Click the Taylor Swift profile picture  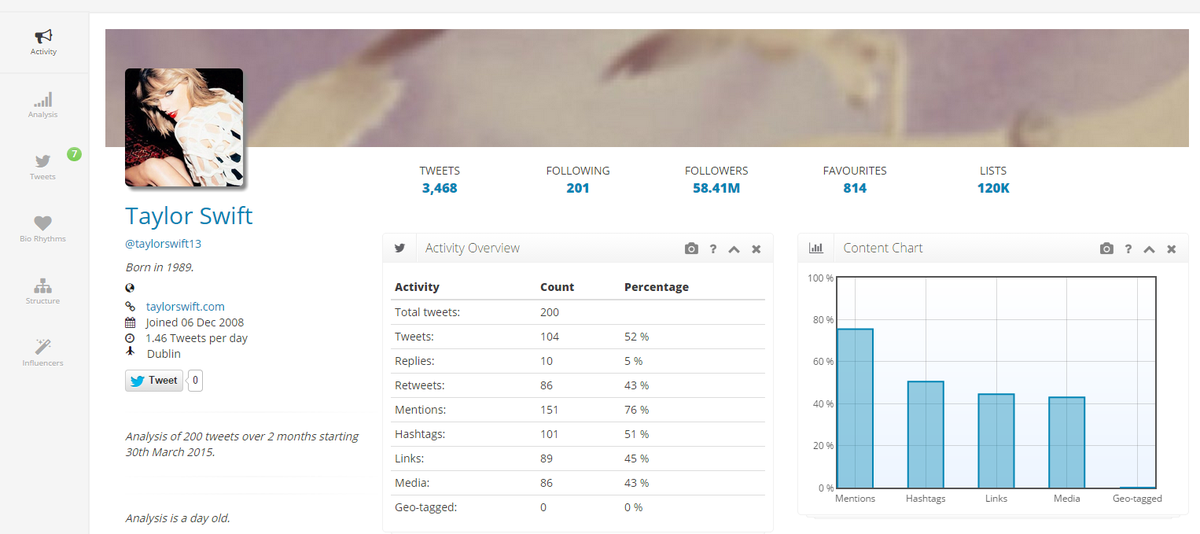coord(184,127)
